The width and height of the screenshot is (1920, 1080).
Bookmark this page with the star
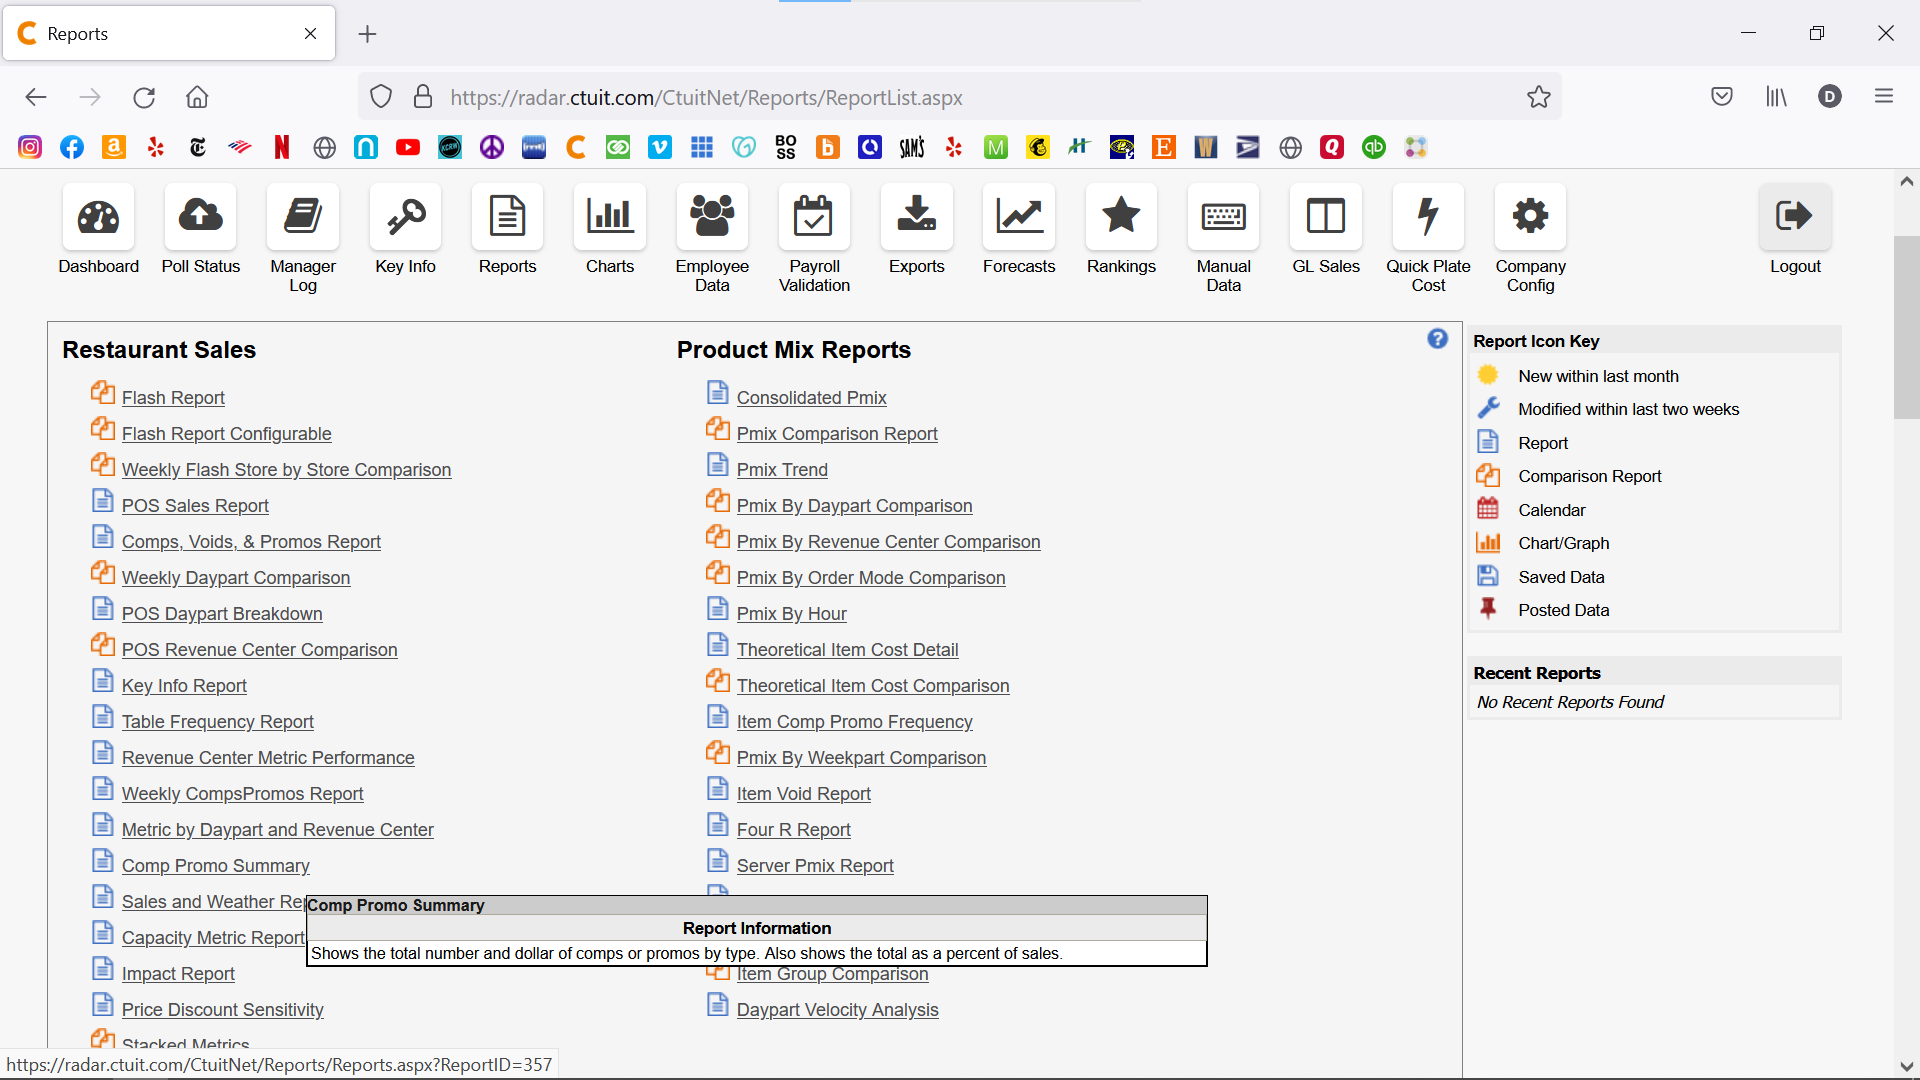pyautogui.click(x=1538, y=97)
